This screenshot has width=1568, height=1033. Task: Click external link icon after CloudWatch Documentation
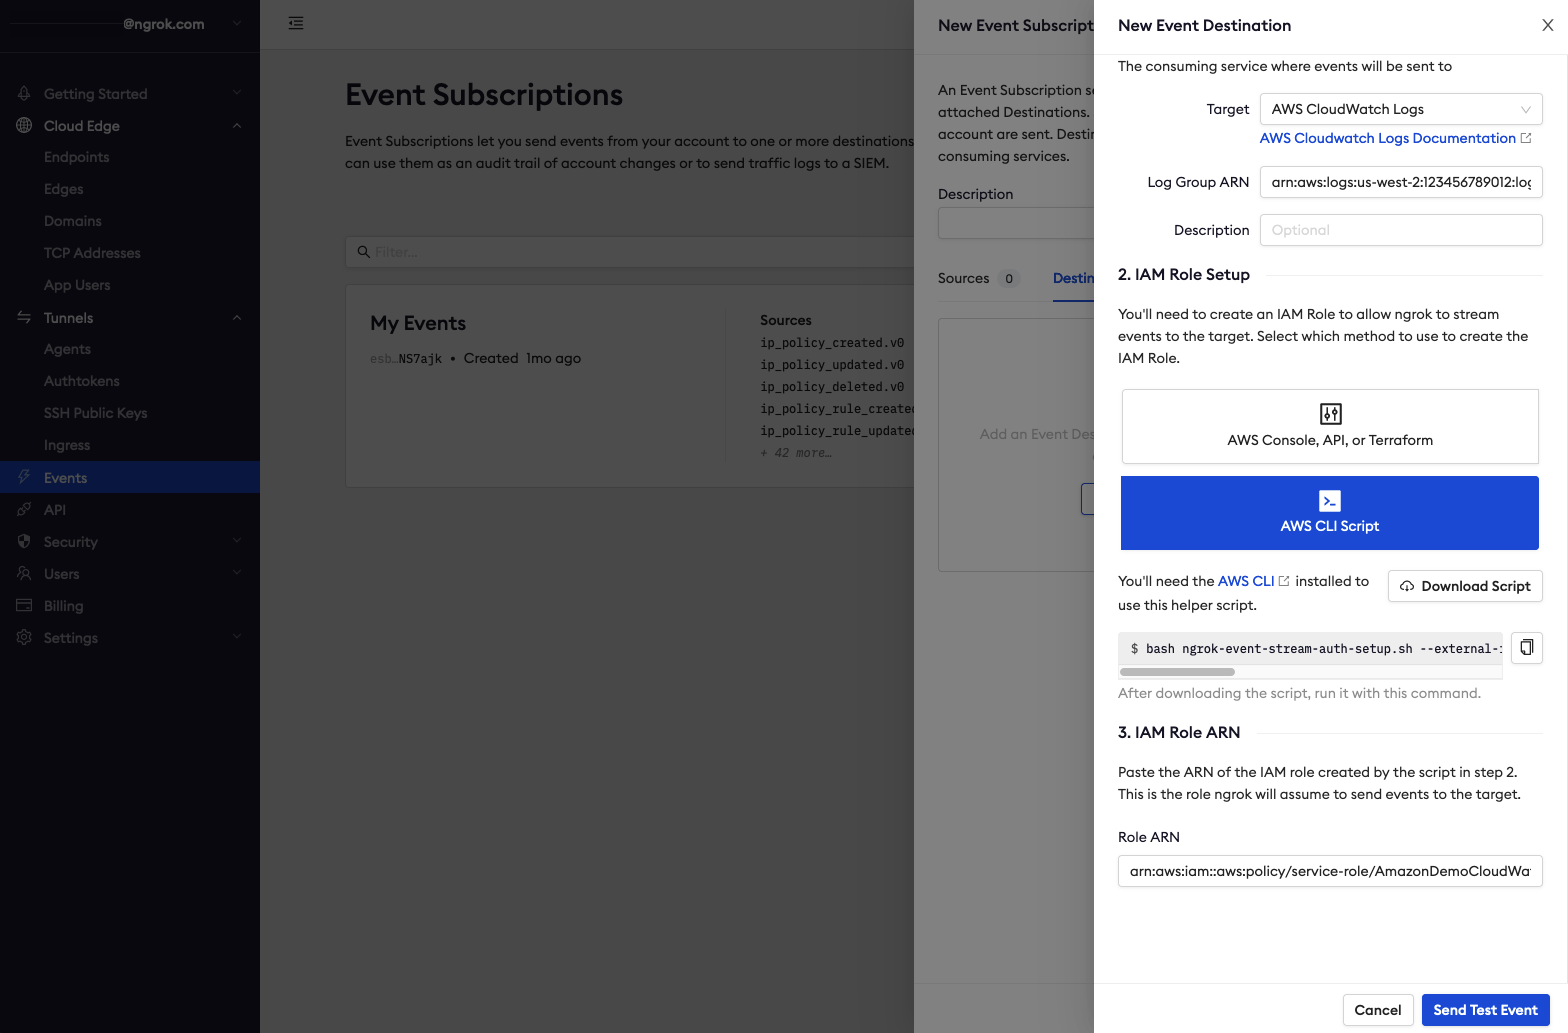1526,138
